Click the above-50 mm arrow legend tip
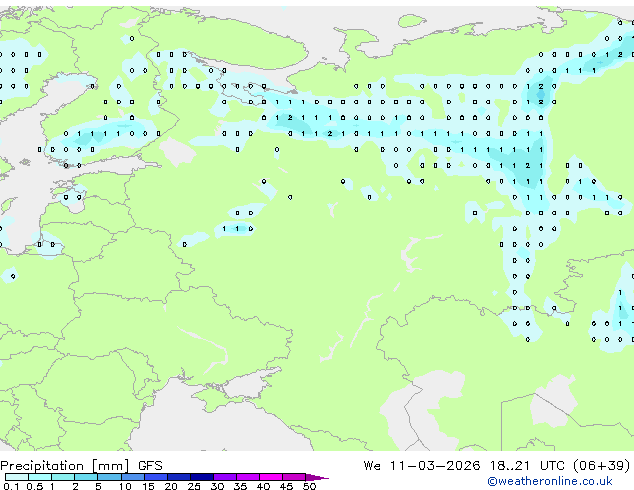634x490 pixels. (x=317, y=477)
